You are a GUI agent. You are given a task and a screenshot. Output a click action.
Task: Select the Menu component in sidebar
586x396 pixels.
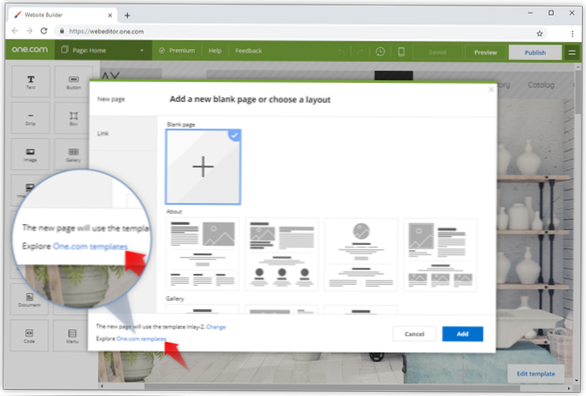(x=72, y=335)
